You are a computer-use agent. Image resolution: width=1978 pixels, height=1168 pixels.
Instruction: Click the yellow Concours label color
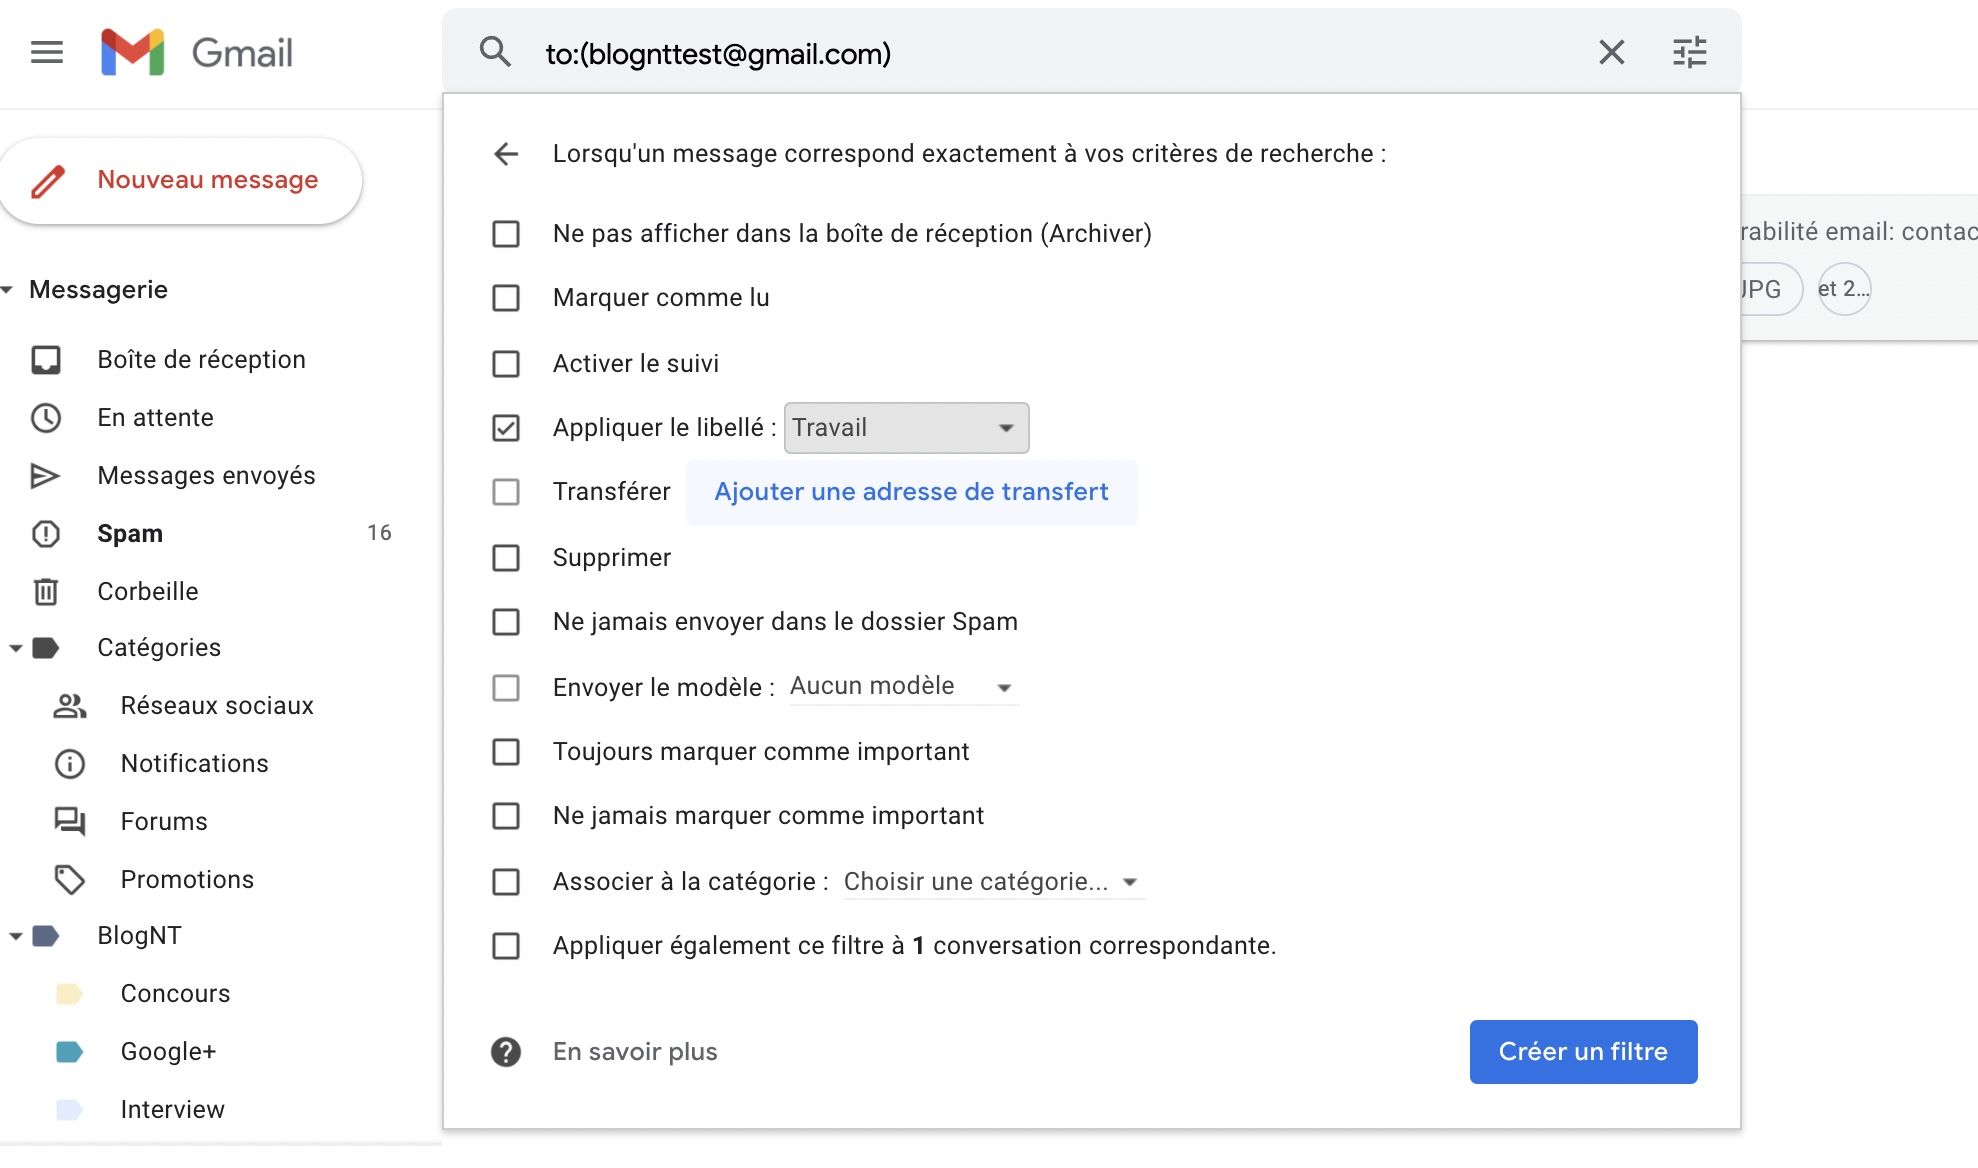(69, 993)
